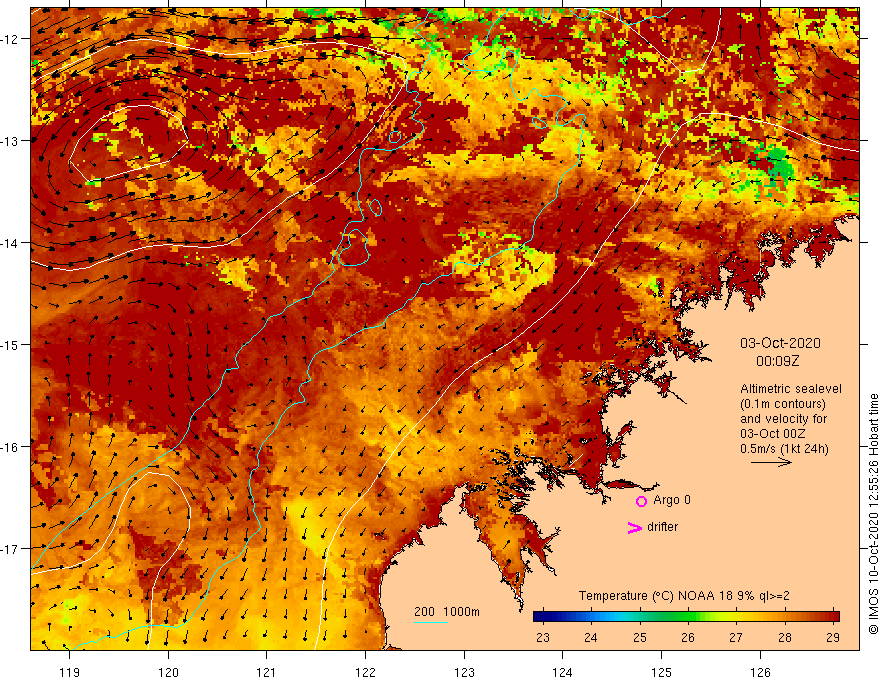The image size is (880, 680).
Task: Click the latitude axis label '-14'
Action: click(9, 243)
